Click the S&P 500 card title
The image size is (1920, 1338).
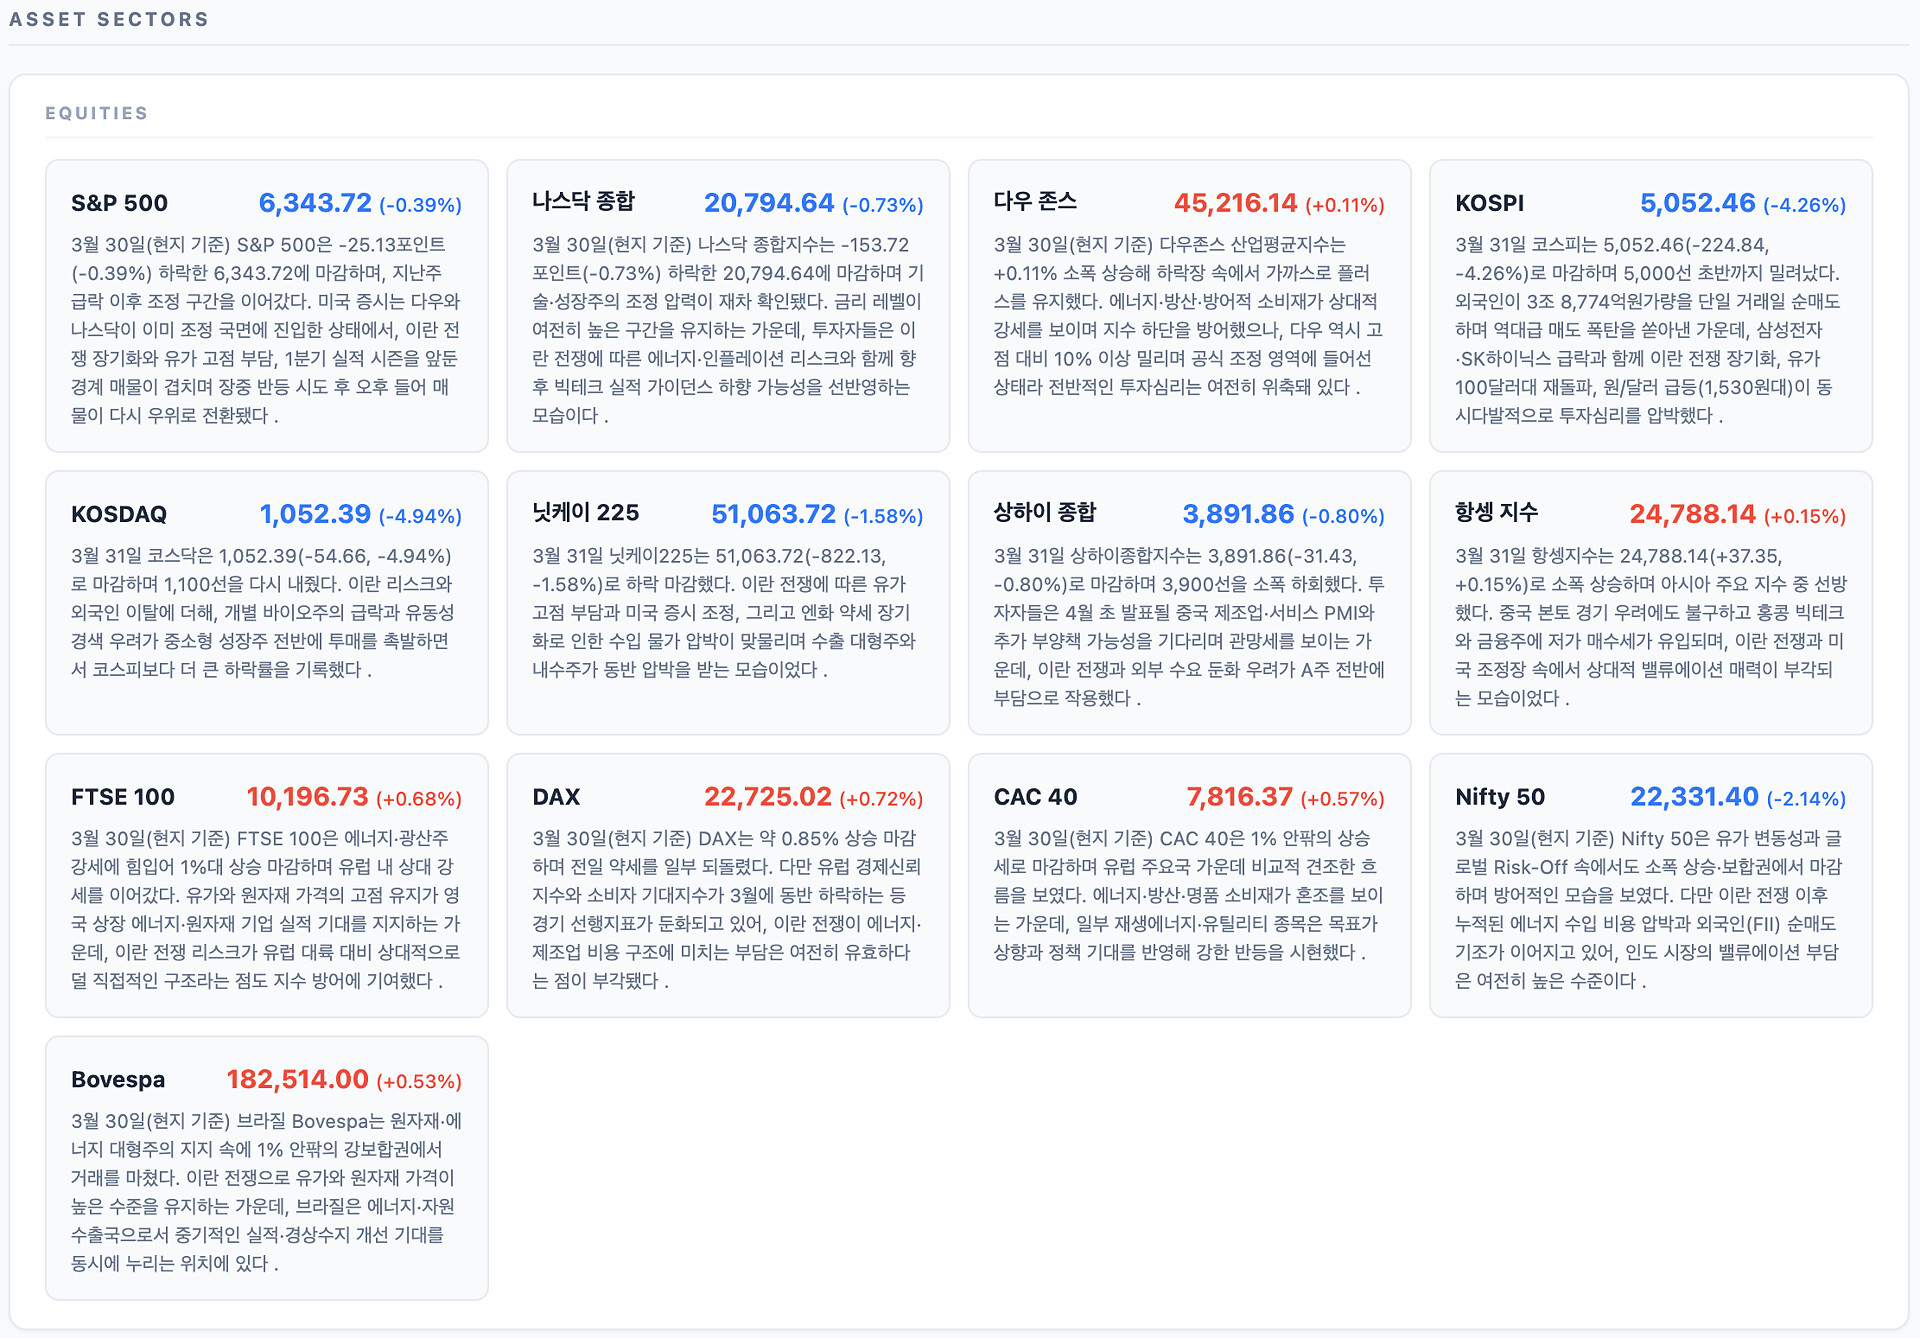[119, 203]
